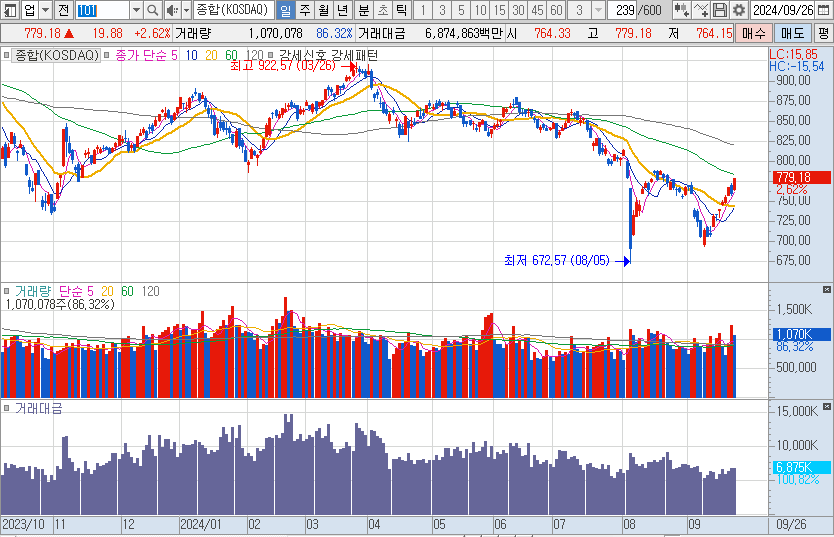Screen dimensions: 834x537
Task: Click the 5 moving average legend
Action: (174, 55)
